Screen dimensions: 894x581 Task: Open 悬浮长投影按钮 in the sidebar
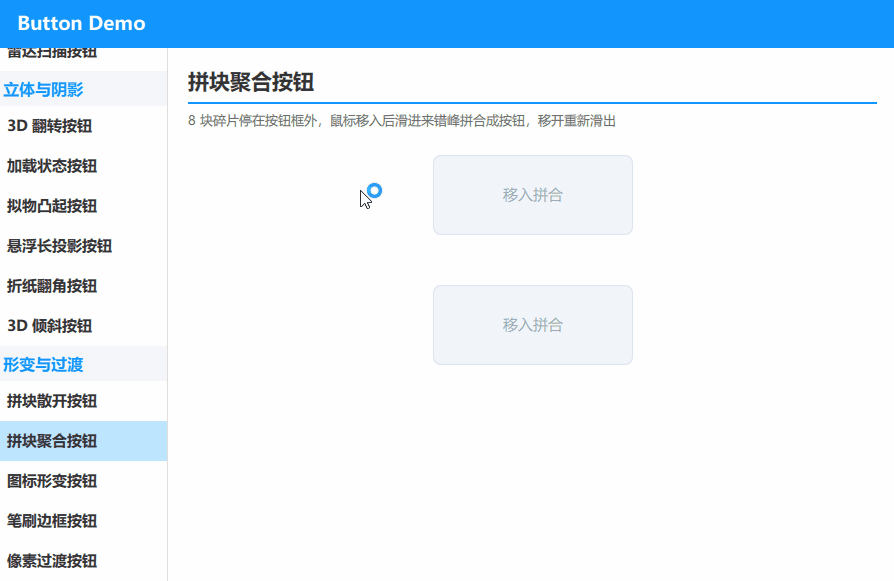coord(83,246)
